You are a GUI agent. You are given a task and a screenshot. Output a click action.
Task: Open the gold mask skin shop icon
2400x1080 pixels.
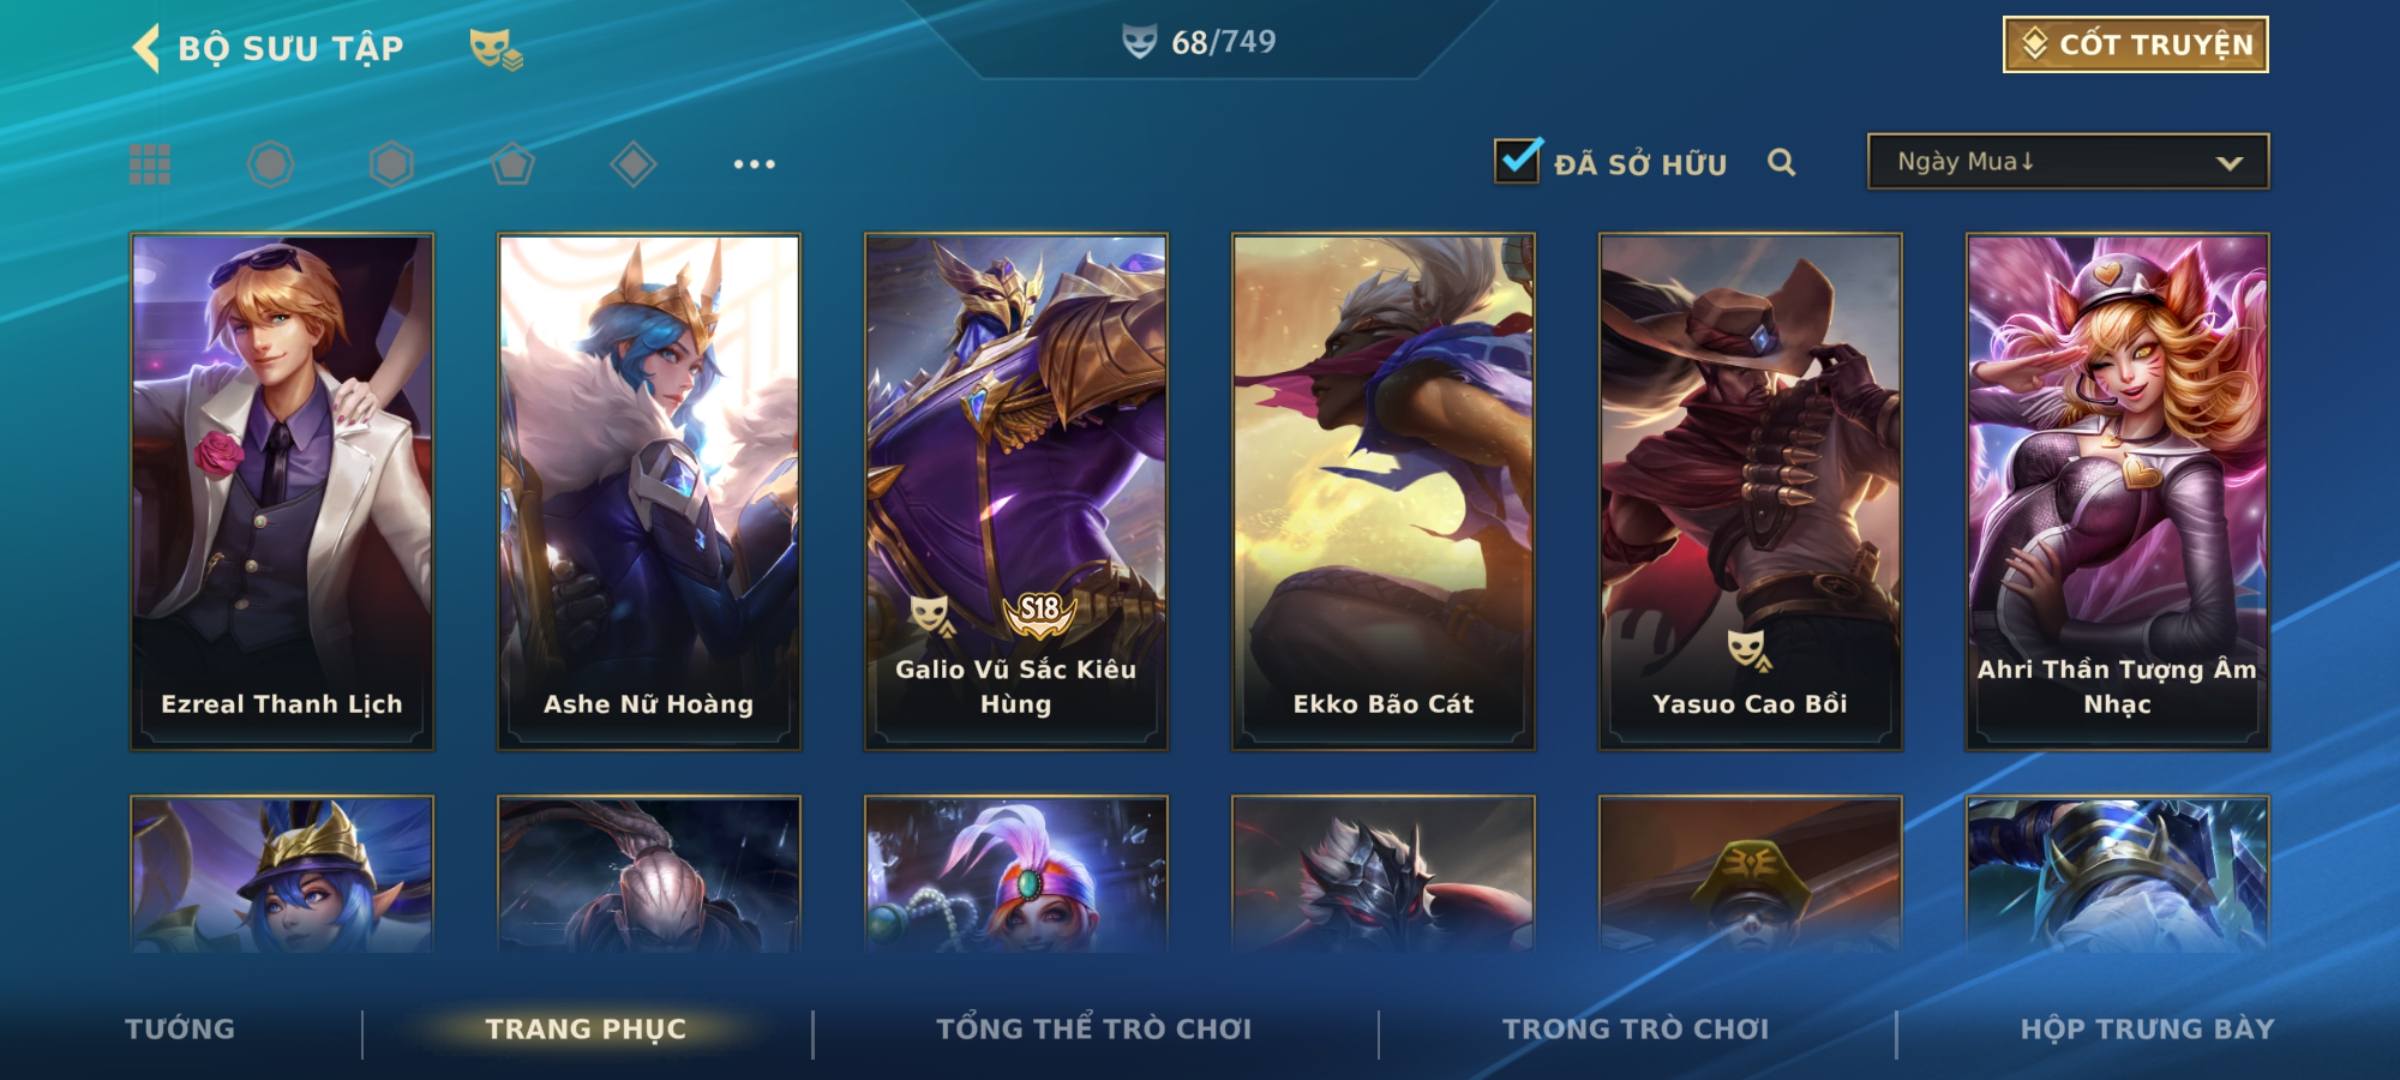click(x=496, y=49)
